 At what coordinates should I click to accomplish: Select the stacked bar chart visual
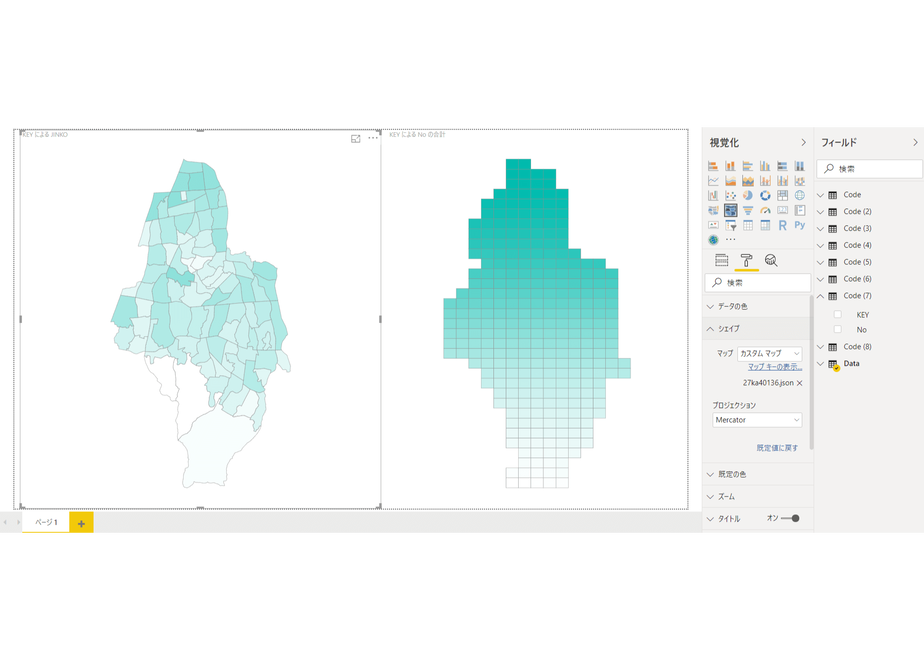[713, 166]
